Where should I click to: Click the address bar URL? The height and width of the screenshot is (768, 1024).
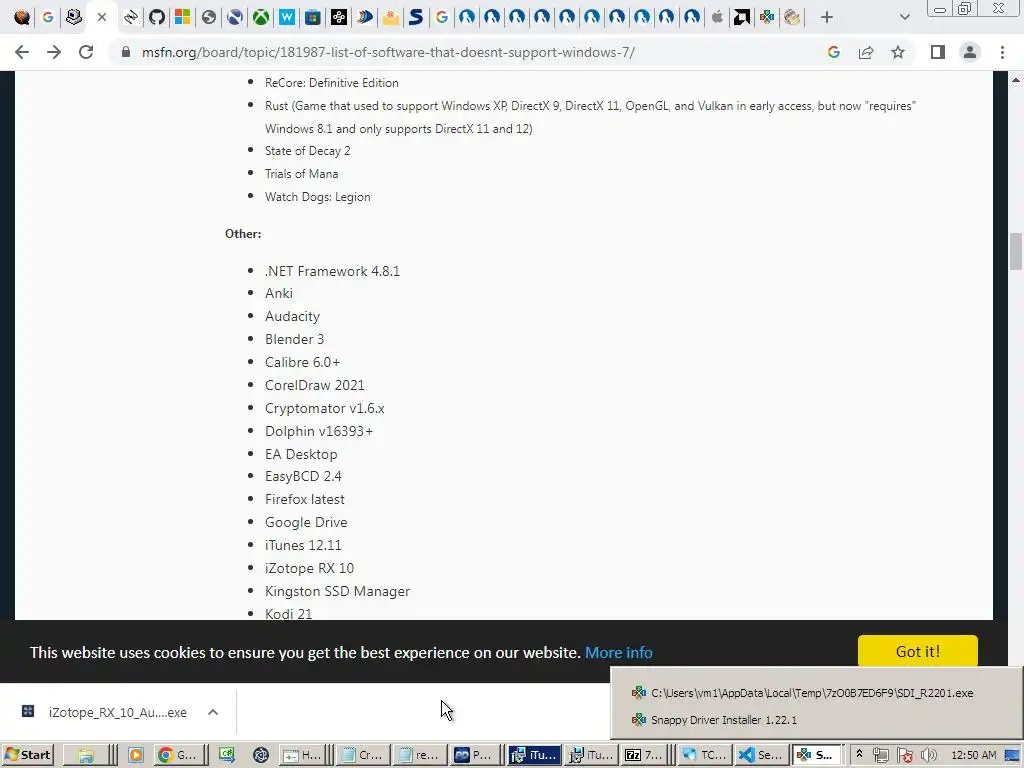click(388, 52)
